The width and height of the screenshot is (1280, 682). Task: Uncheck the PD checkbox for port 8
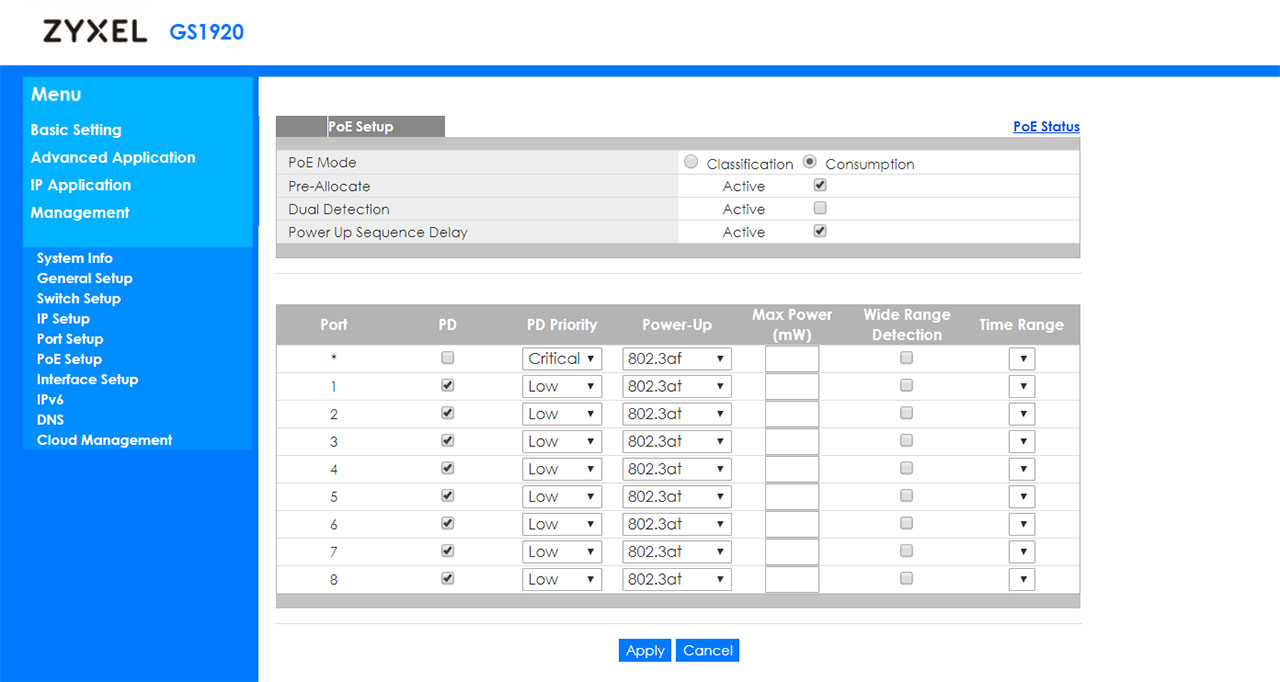click(x=447, y=578)
